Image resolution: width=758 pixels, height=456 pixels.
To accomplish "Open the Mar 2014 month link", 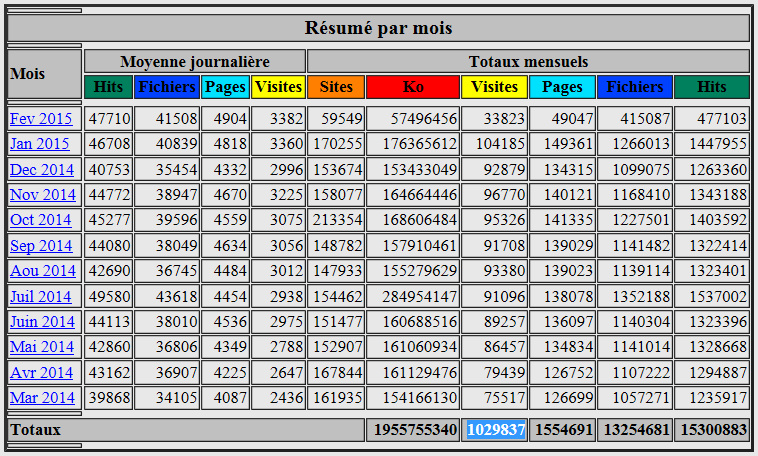I will (x=42, y=398).
